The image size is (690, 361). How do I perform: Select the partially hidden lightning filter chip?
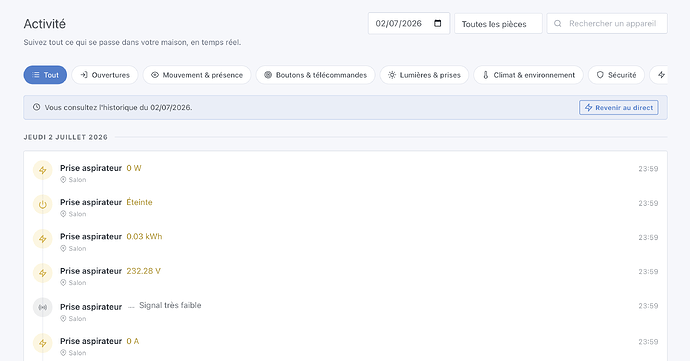[659, 75]
